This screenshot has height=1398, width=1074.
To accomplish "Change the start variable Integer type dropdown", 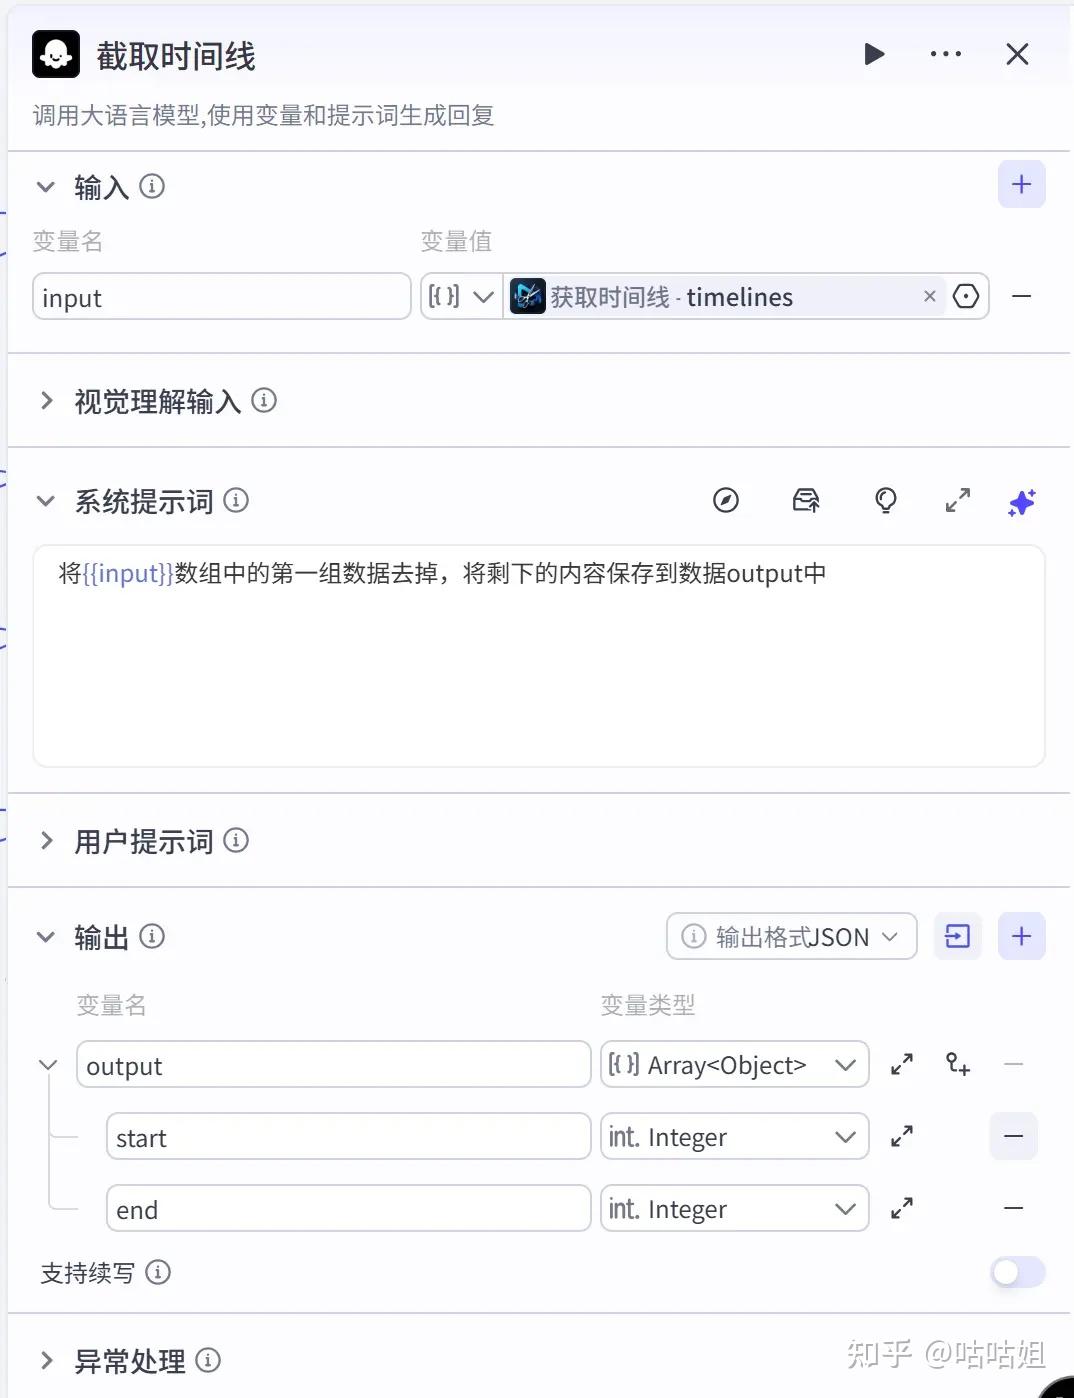I will [x=734, y=1137].
